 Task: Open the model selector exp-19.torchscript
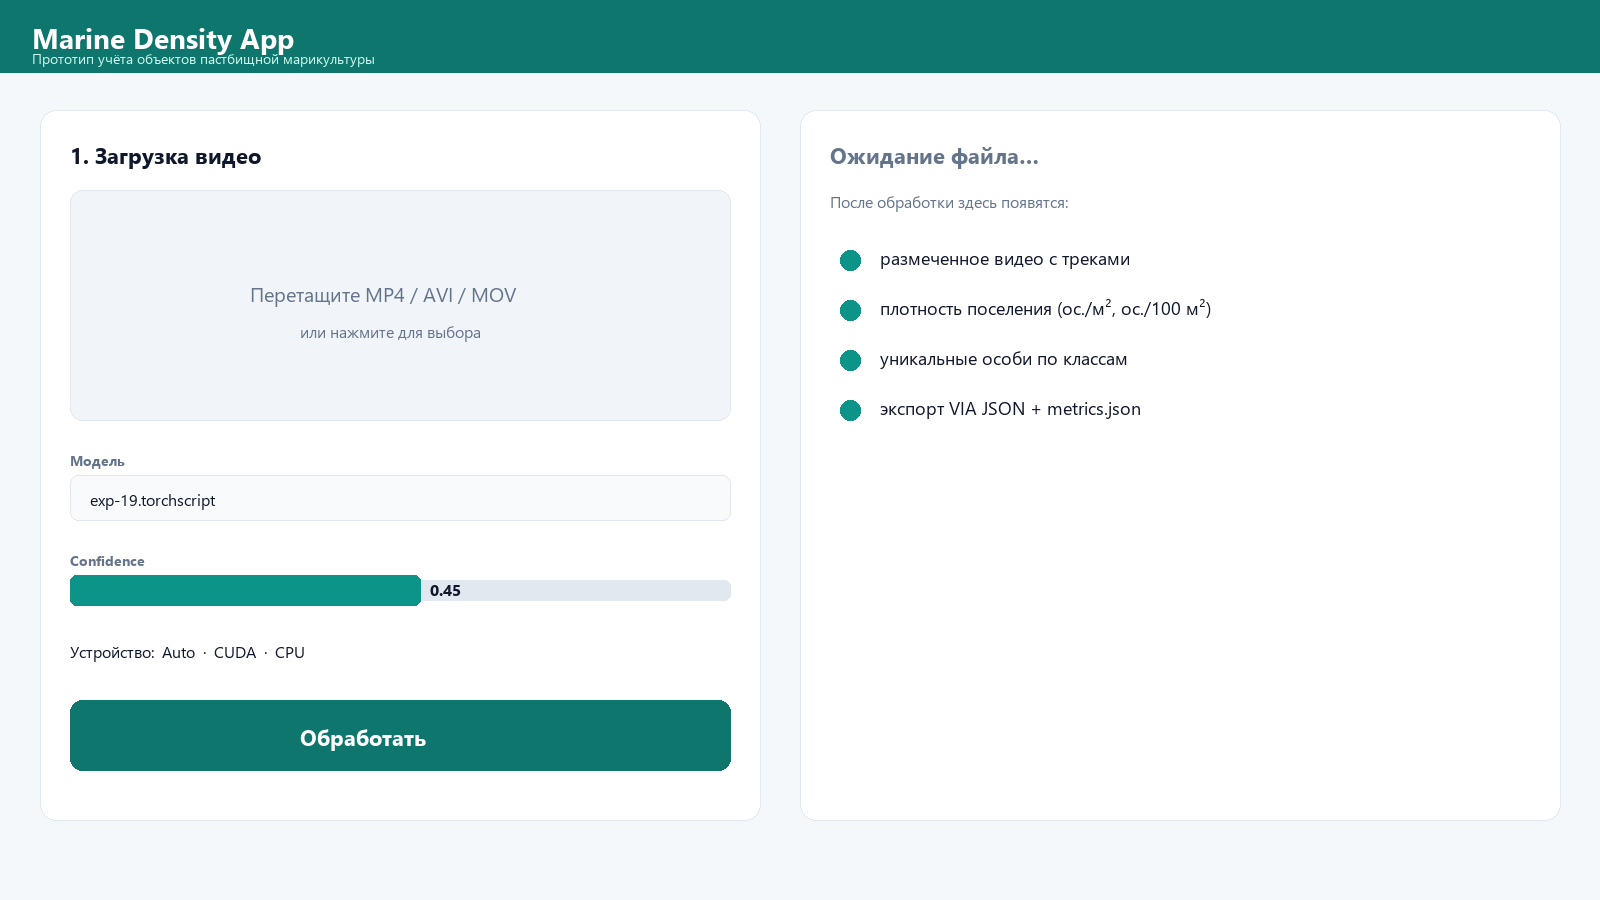tap(400, 498)
